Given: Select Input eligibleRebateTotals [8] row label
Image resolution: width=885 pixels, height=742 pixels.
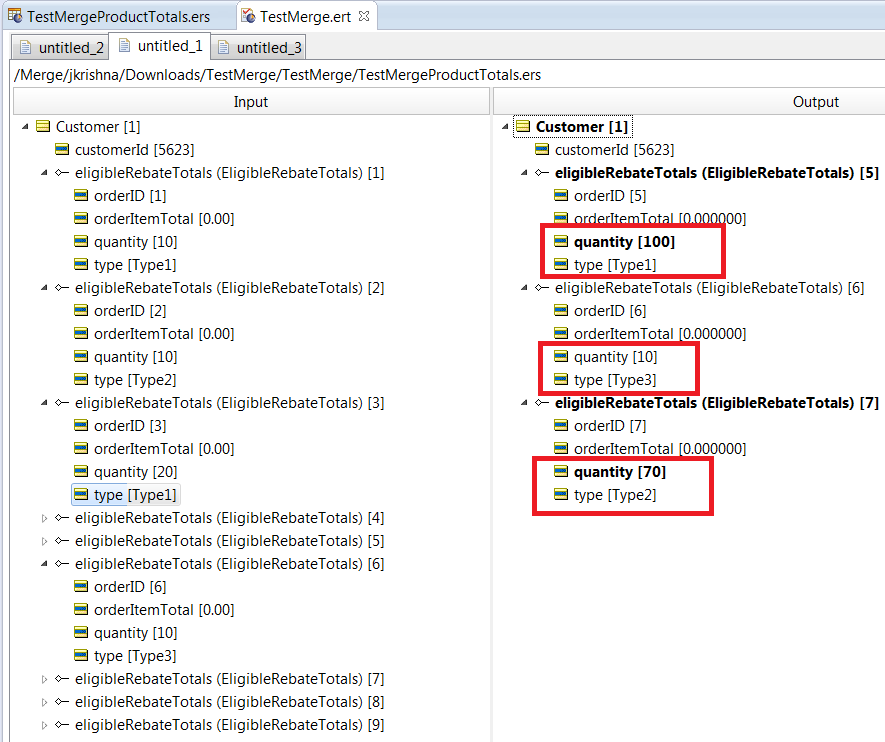Looking at the screenshot, I should [x=229, y=702].
